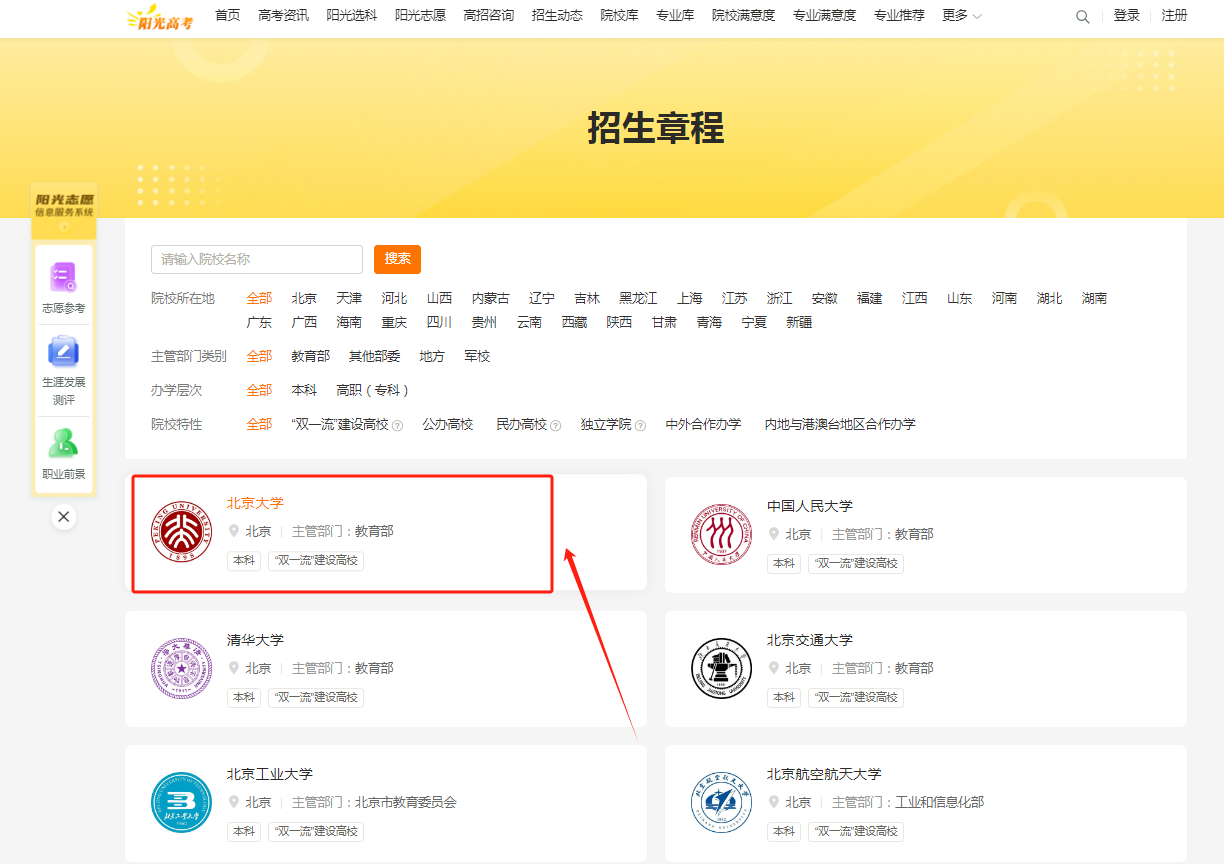Filter location by 上海
1224x864 pixels.
click(x=689, y=298)
